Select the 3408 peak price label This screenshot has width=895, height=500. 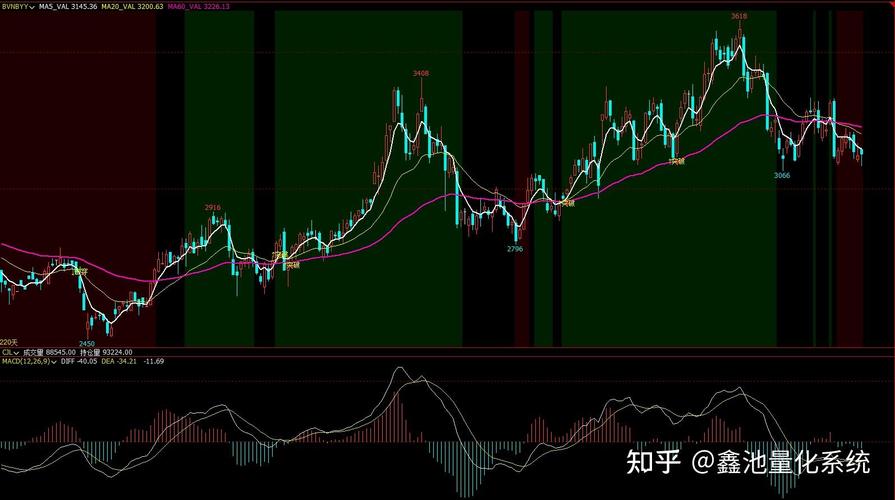(x=421, y=73)
